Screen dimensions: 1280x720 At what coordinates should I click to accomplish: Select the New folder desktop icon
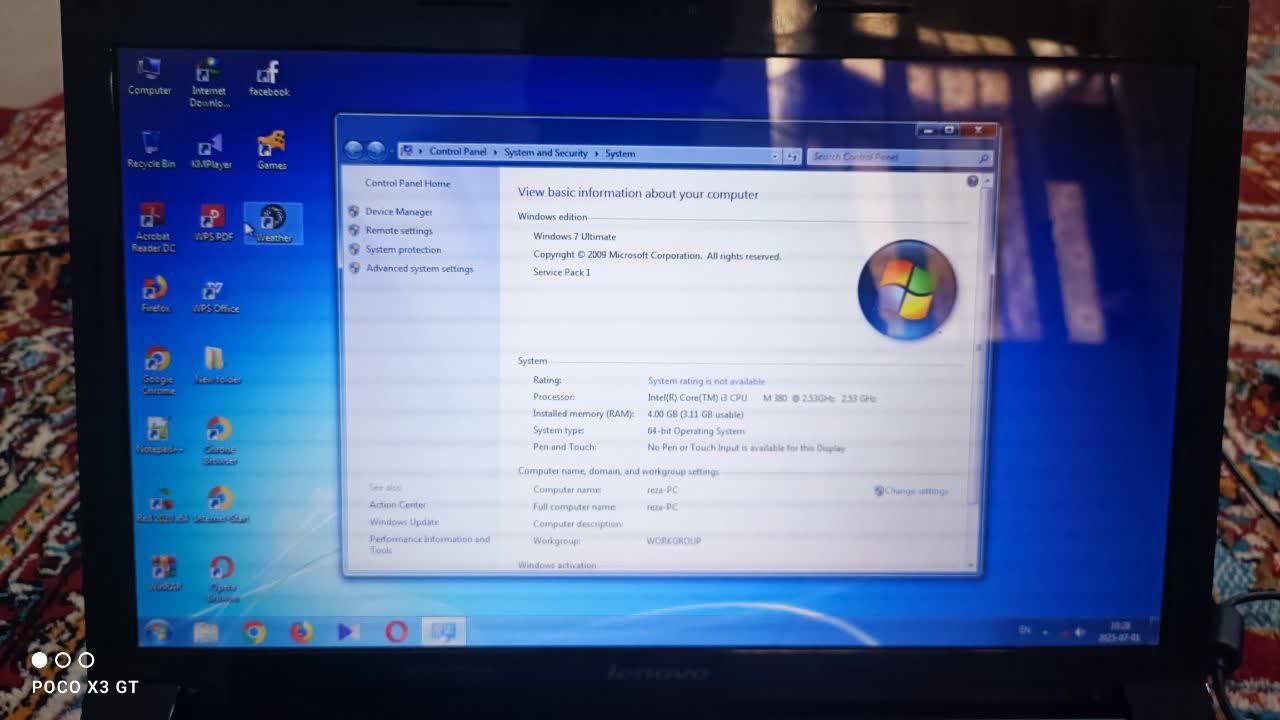pyautogui.click(x=217, y=366)
